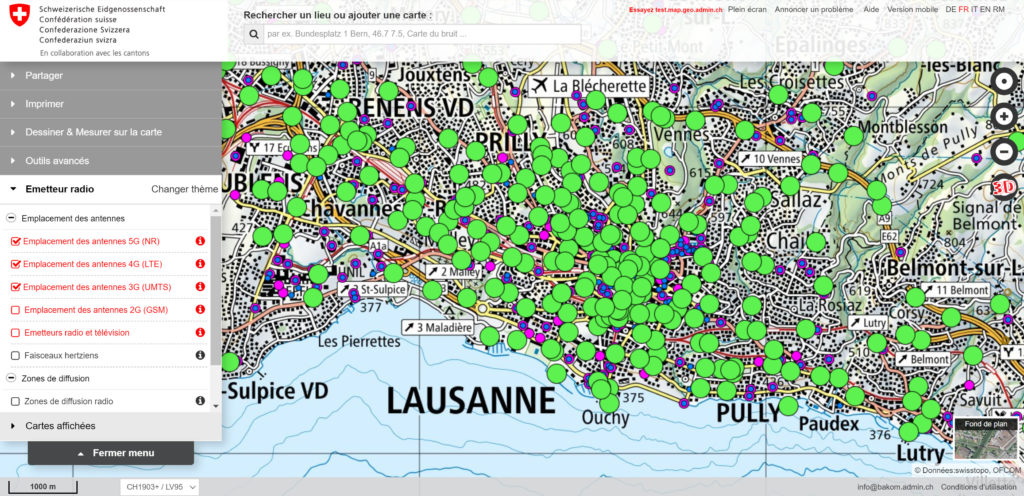Screen dimensions: 1024x496
Task: Click the St-Sulpice exit marker
Action: click(x=373, y=288)
